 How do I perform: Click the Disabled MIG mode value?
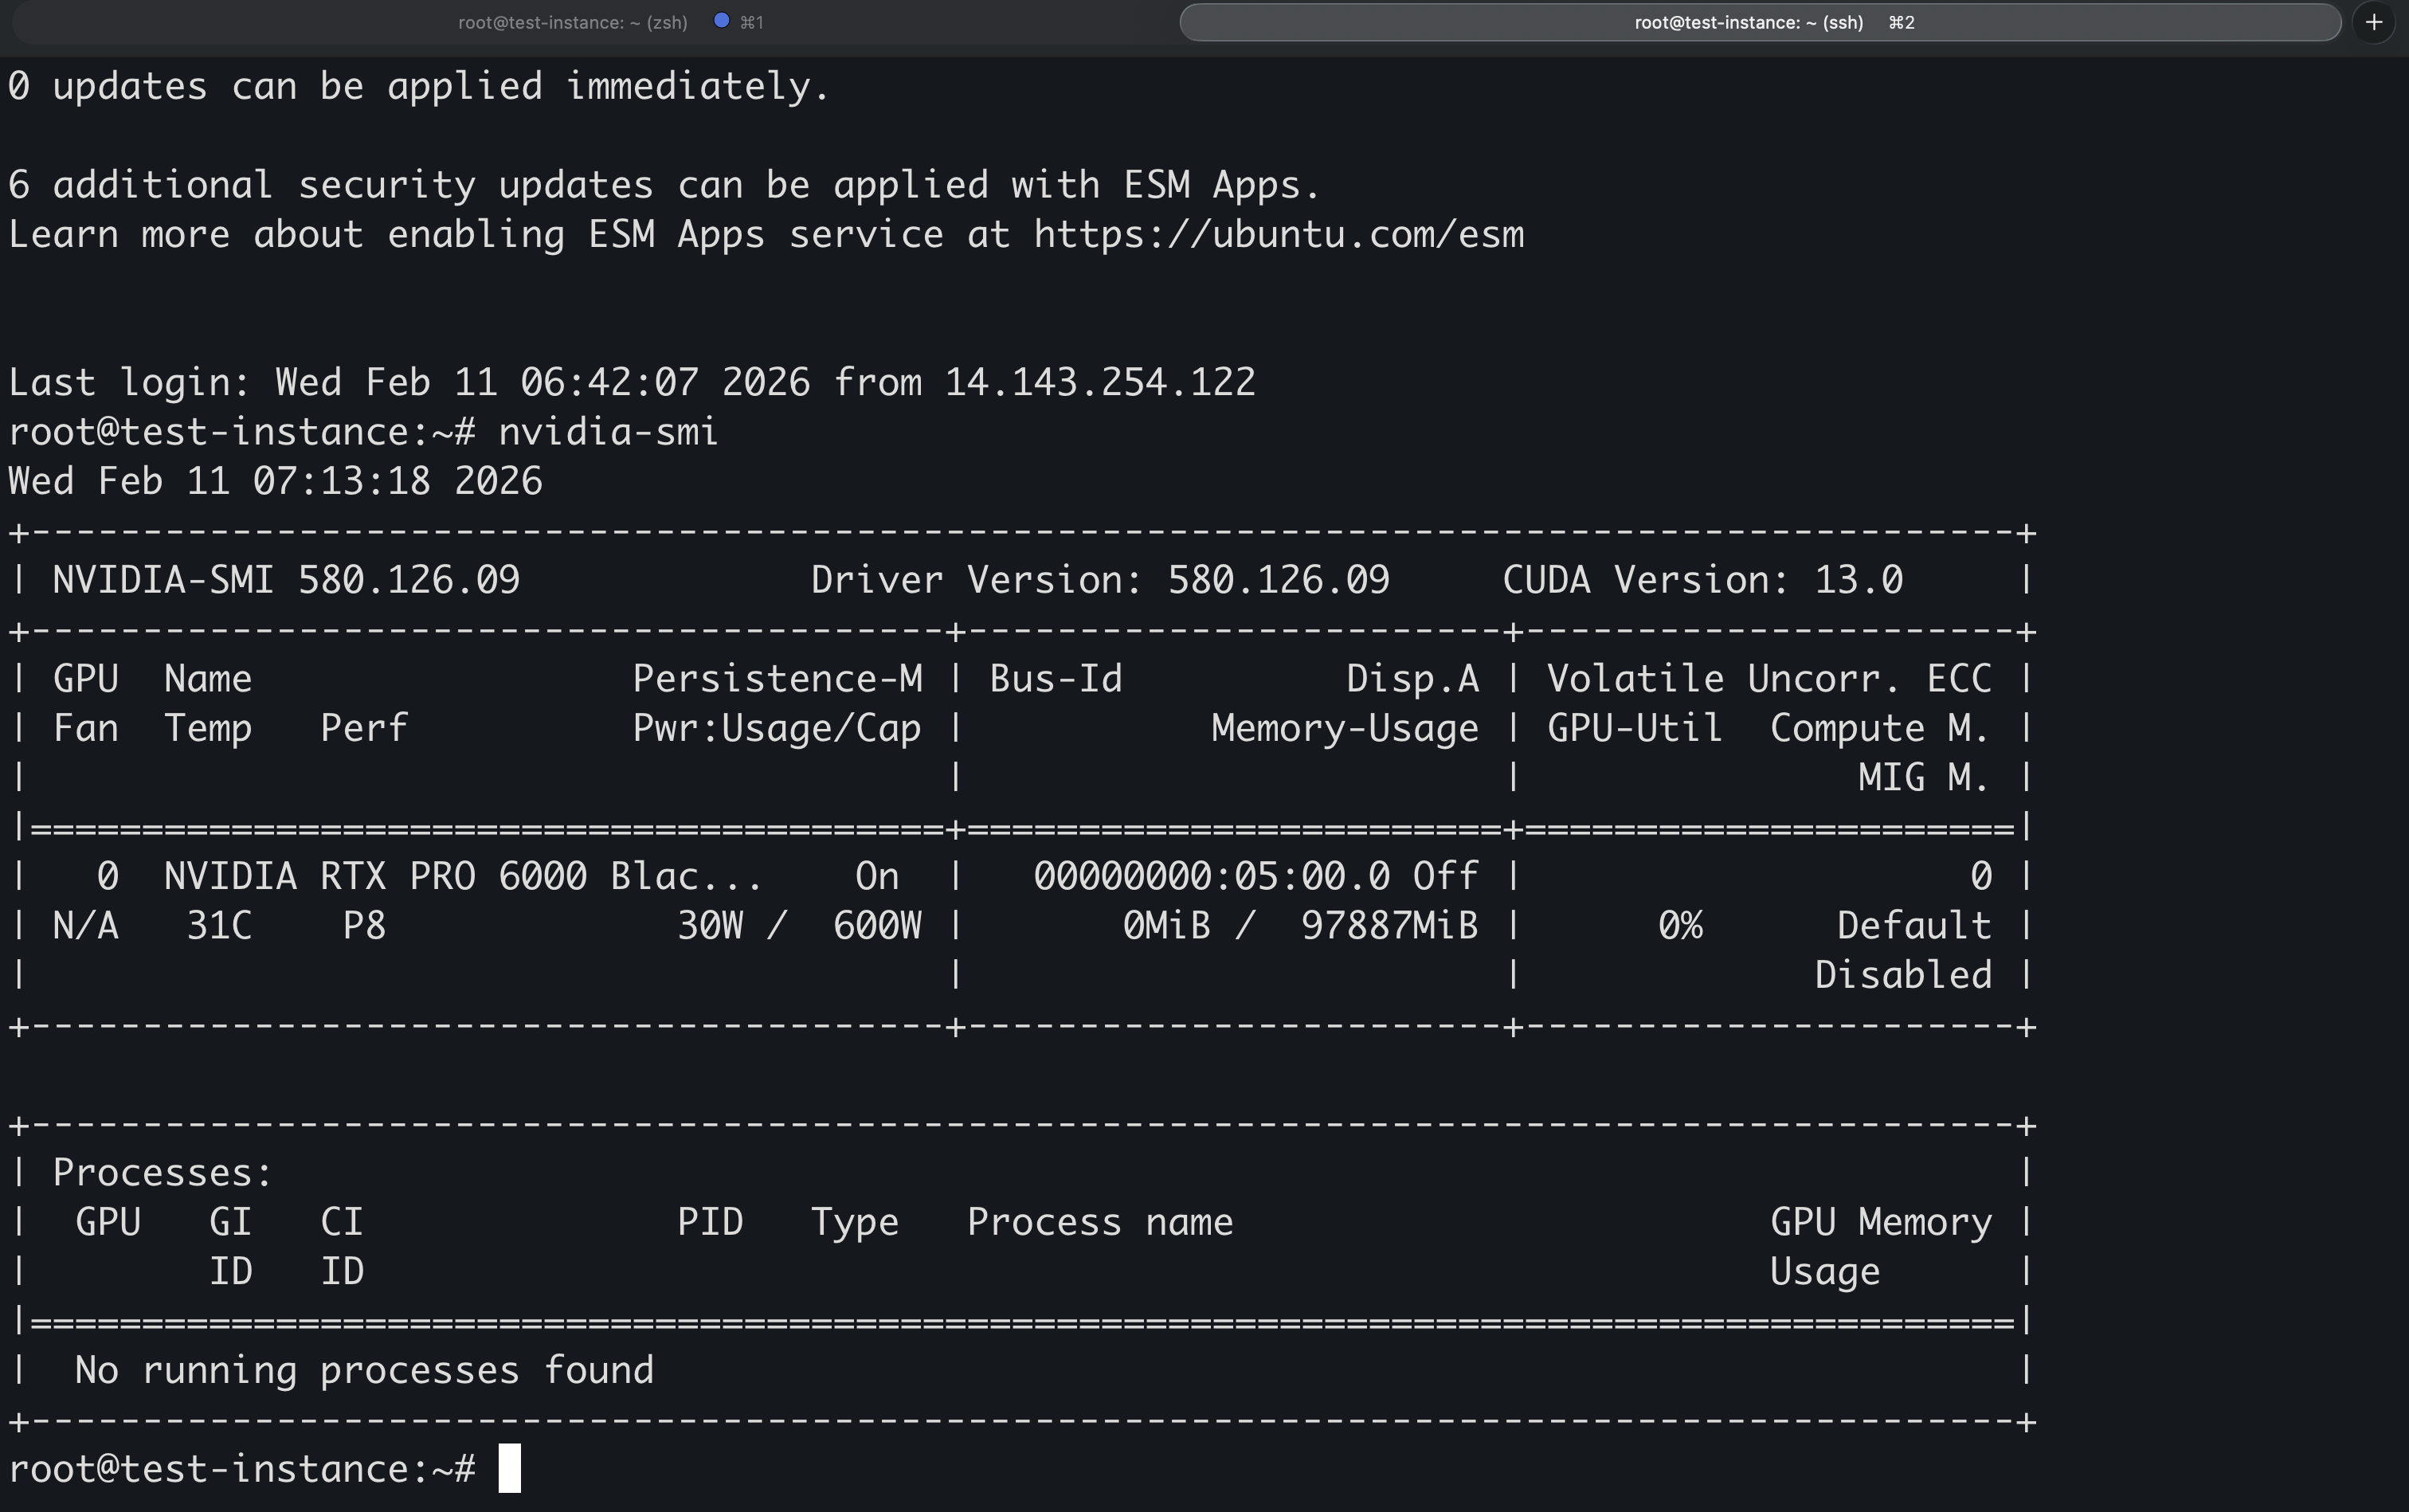[1903, 975]
